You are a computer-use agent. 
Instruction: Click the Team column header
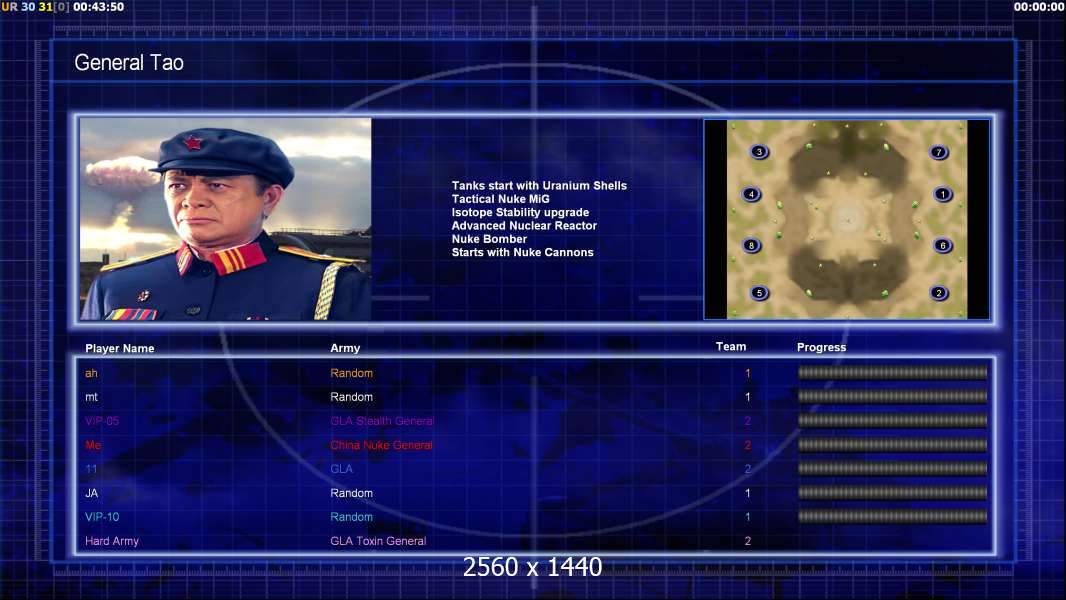click(x=731, y=347)
